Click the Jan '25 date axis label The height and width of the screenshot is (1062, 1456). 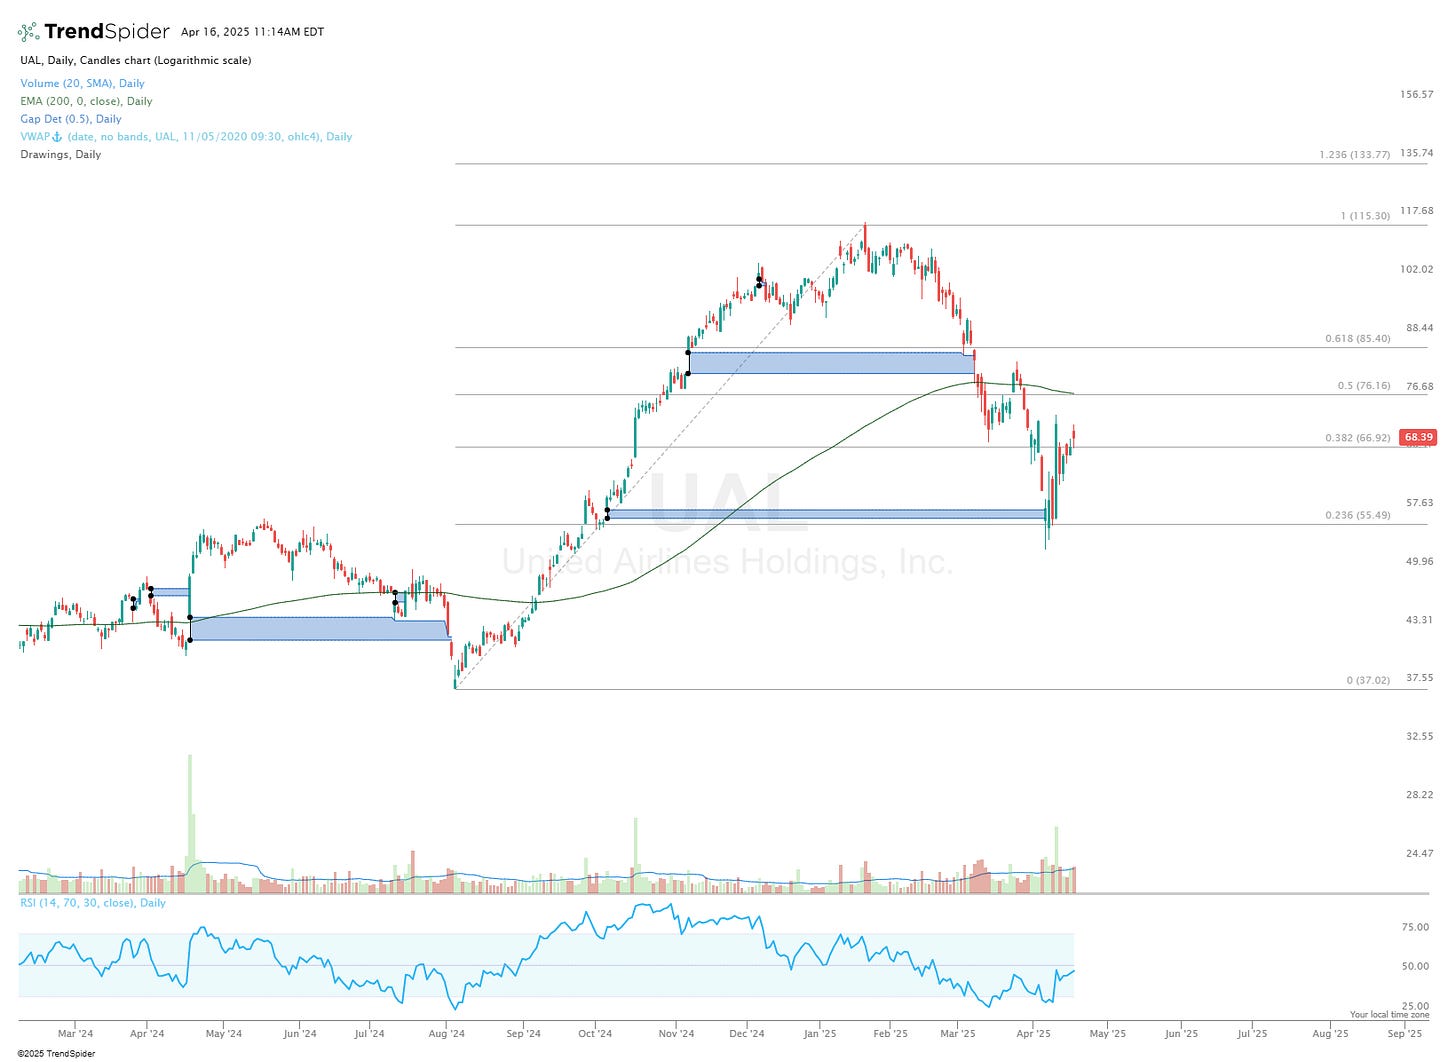(x=819, y=1034)
